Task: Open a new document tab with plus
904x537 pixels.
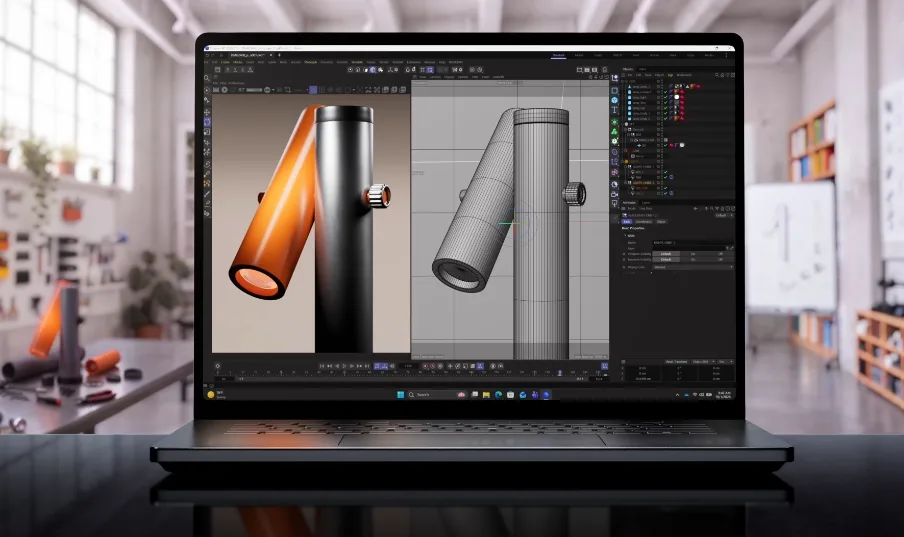Action: coord(279,55)
